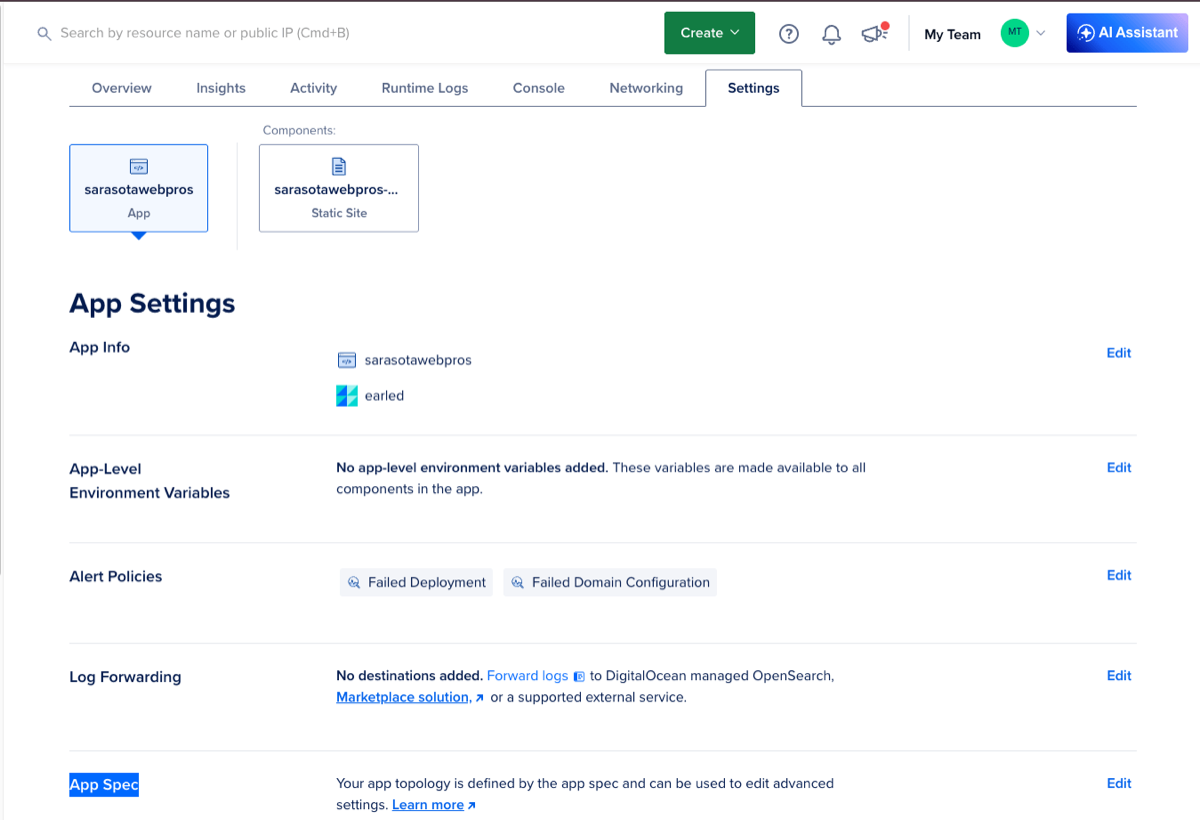This screenshot has width=1200, height=820.
Task: Open the App Spec Learn more link
Action: click(428, 805)
